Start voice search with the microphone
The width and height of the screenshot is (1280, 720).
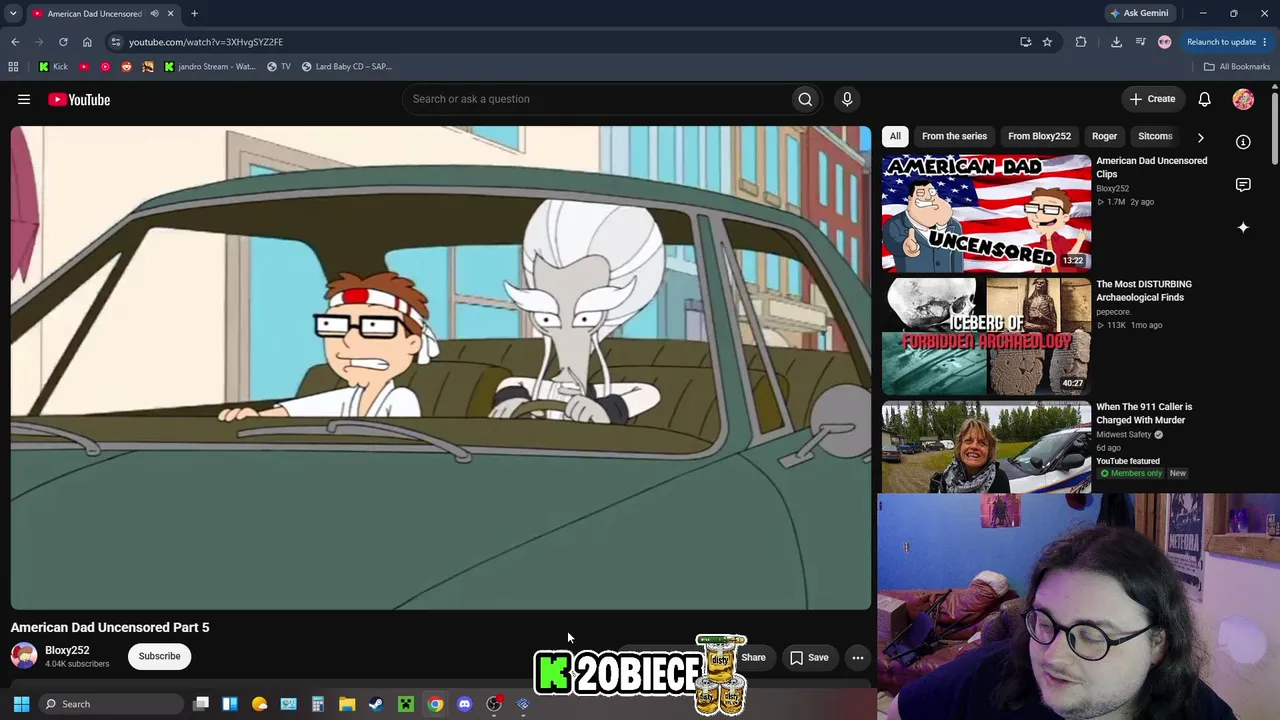click(x=847, y=99)
